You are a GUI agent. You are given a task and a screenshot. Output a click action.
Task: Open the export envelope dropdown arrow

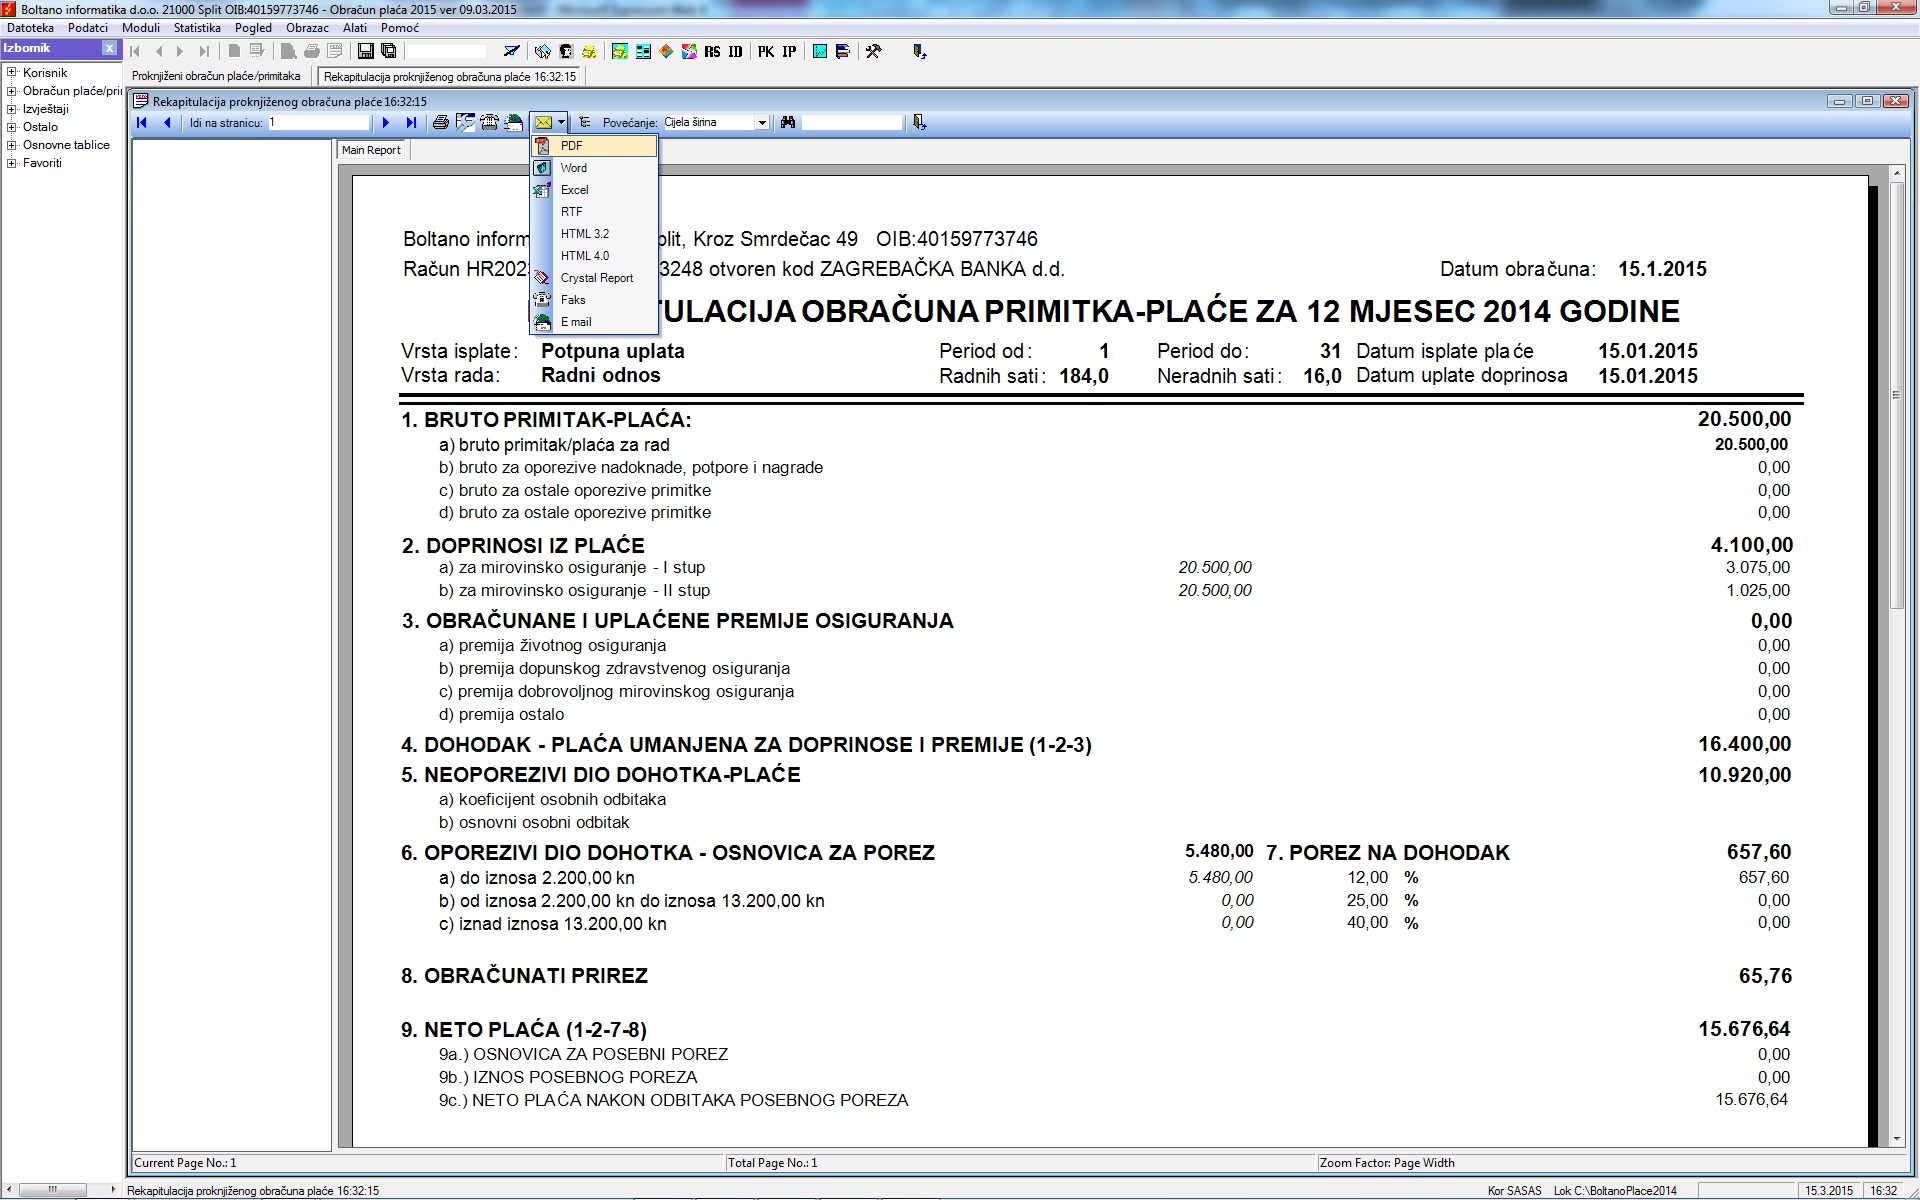click(x=562, y=122)
